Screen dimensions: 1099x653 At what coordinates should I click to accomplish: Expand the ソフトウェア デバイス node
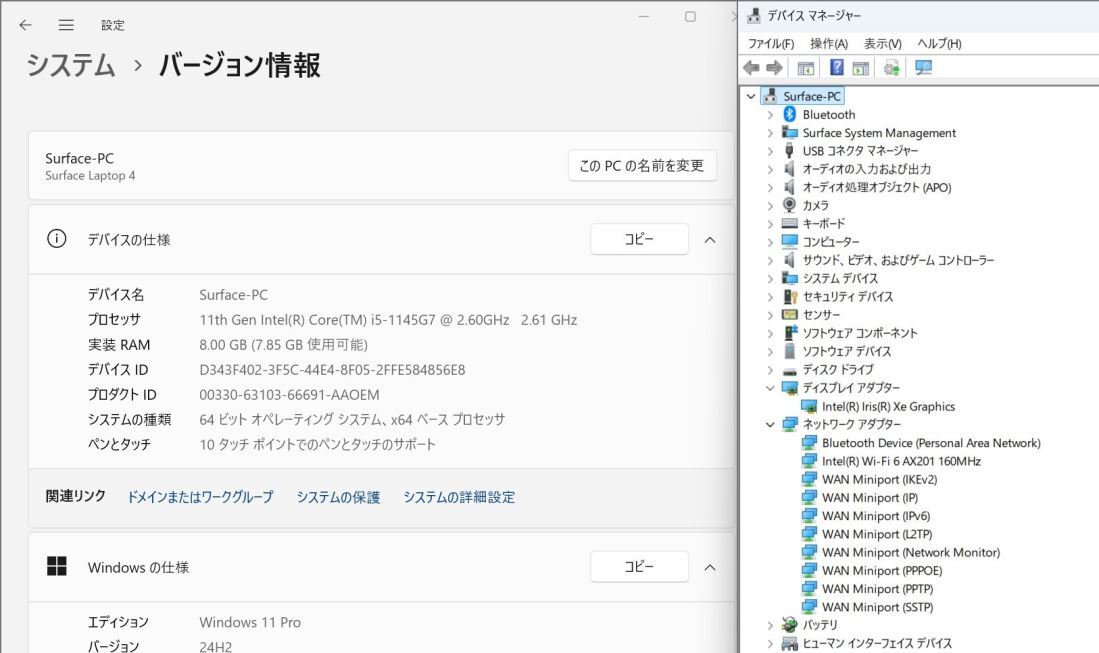(x=770, y=351)
